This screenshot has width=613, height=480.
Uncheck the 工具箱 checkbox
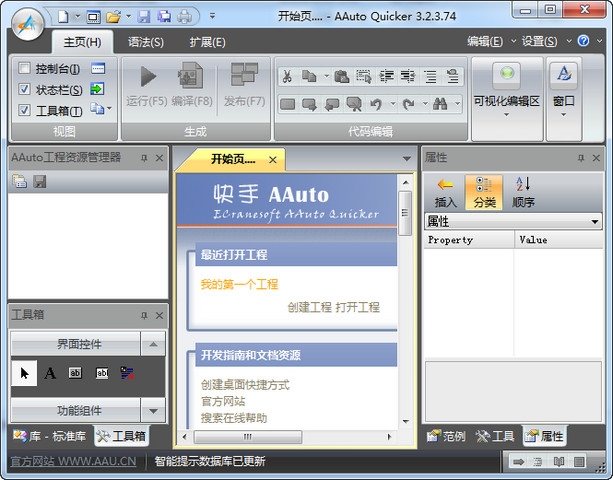(x=24, y=109)
